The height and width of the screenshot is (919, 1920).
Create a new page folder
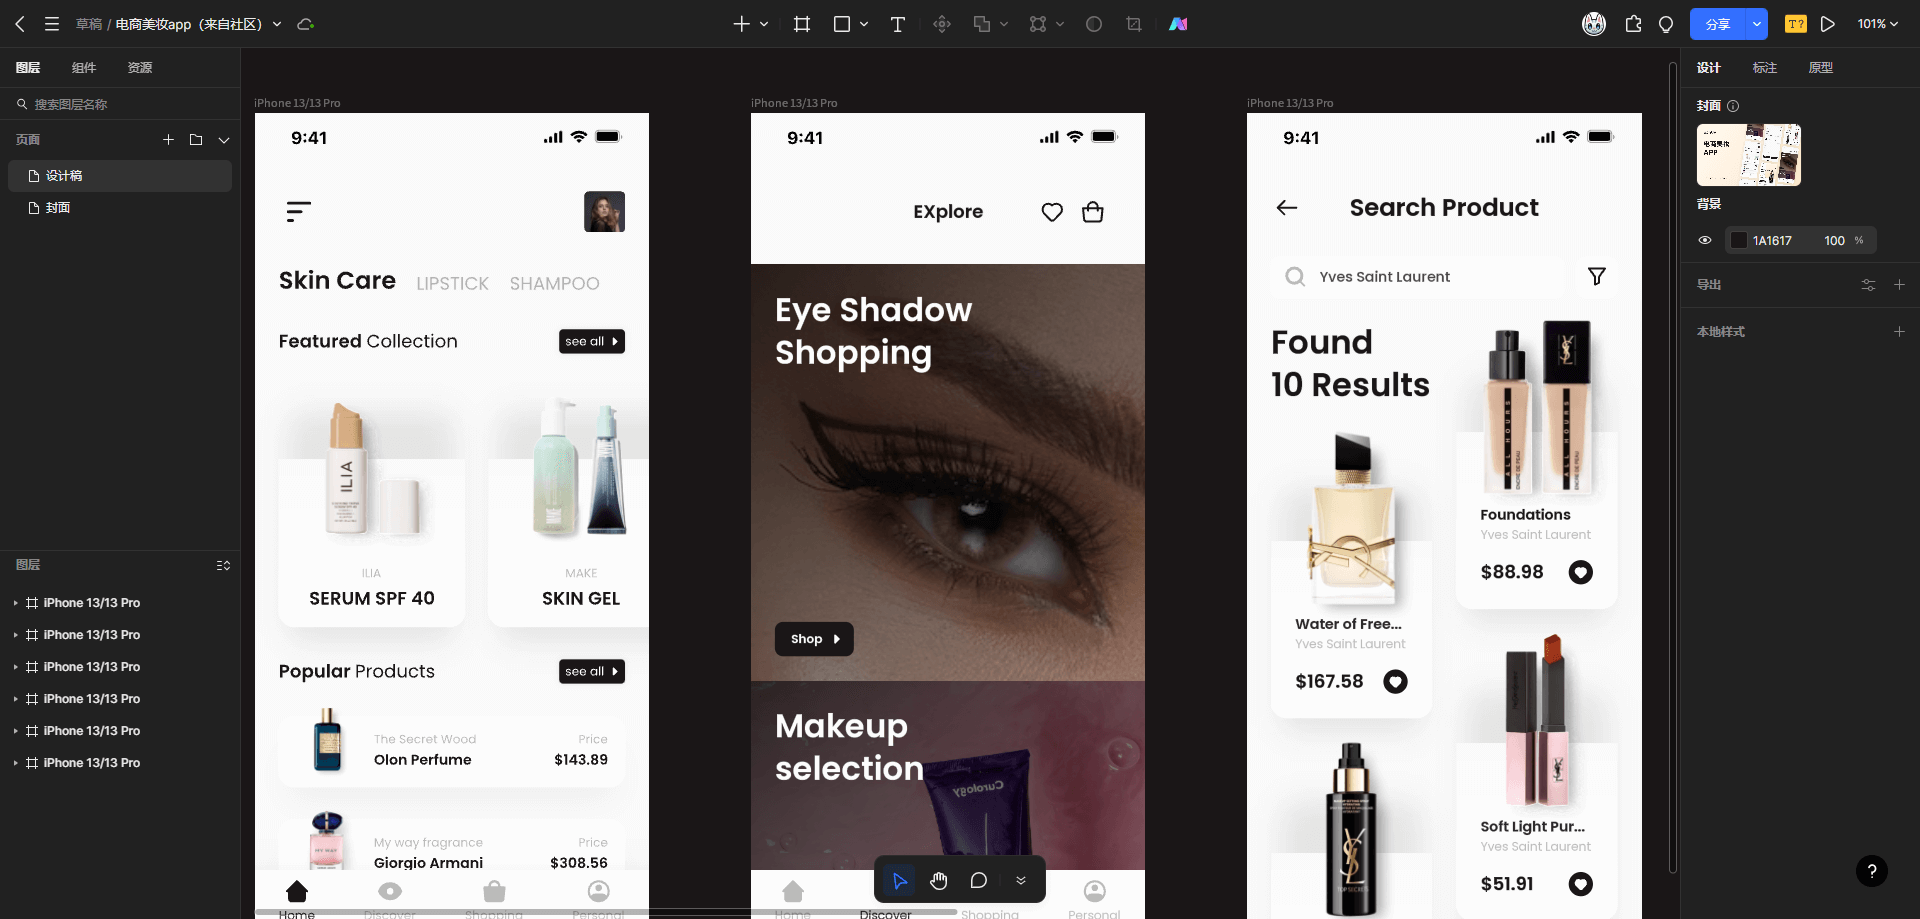click(196, 140)
